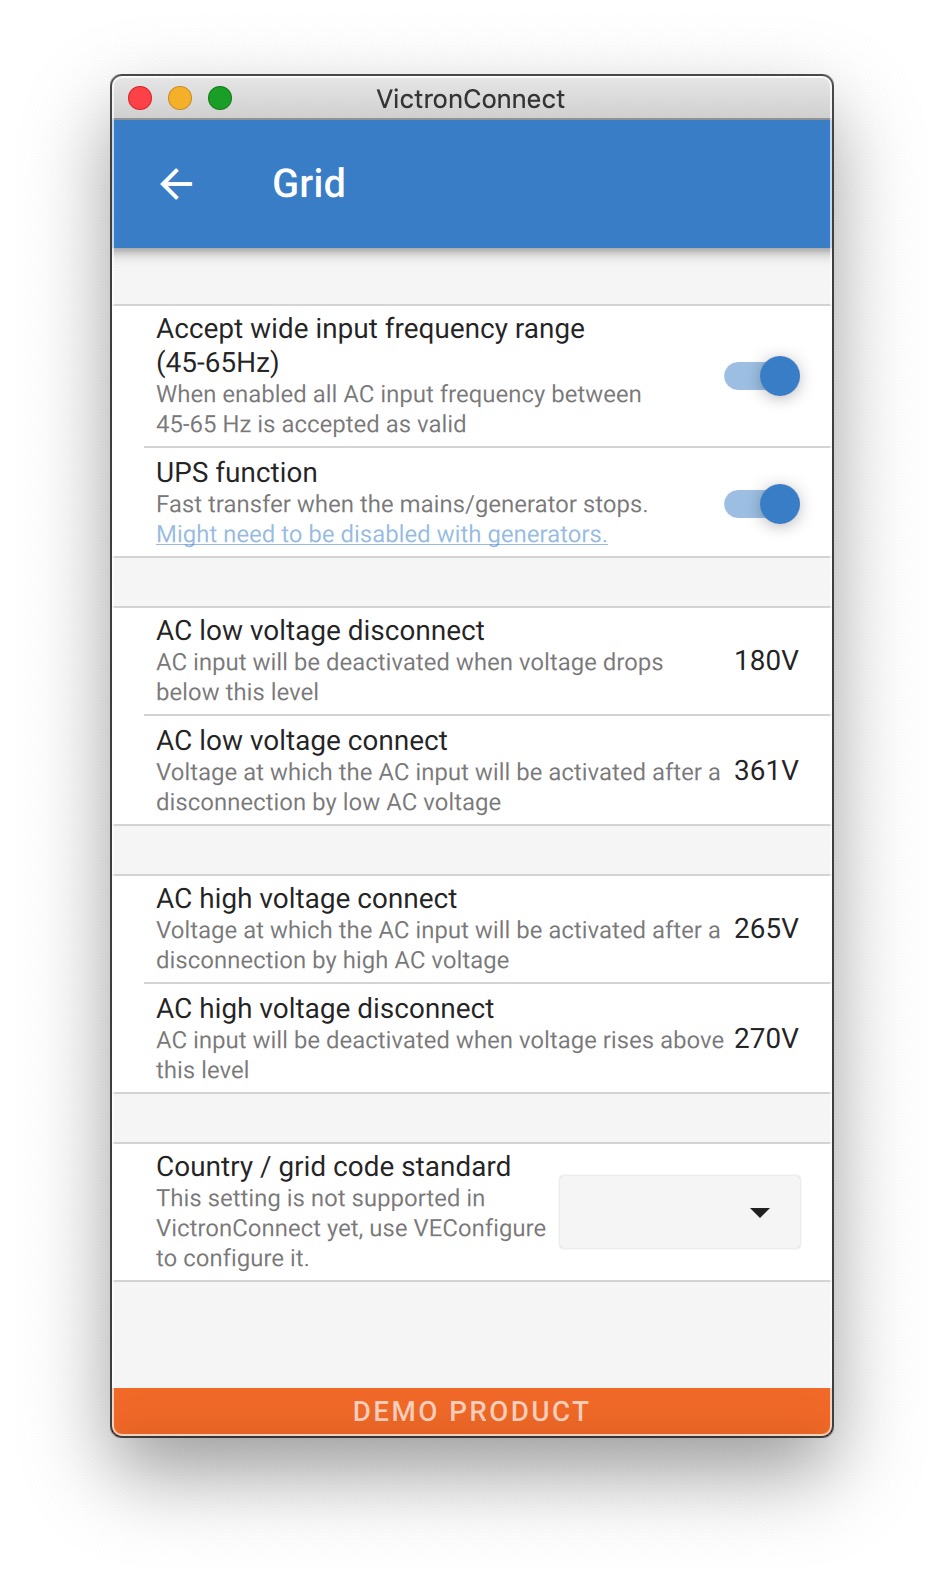Screen dimensions: 944x1584
Task: Click the AC low voltage connect heading
Action: [302, 741]
